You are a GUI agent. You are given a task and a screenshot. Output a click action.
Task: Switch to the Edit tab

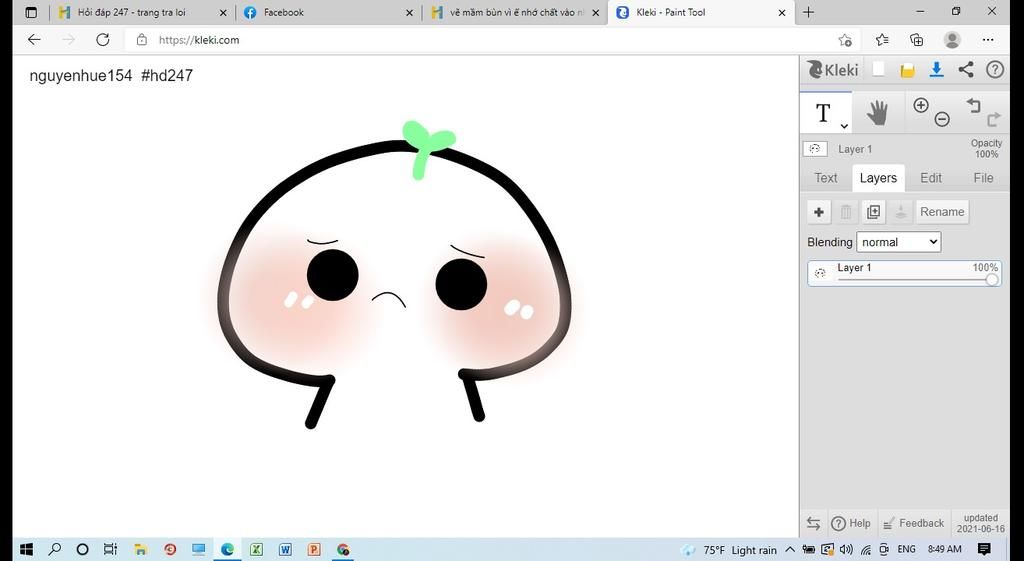click(x=931, y=178)
